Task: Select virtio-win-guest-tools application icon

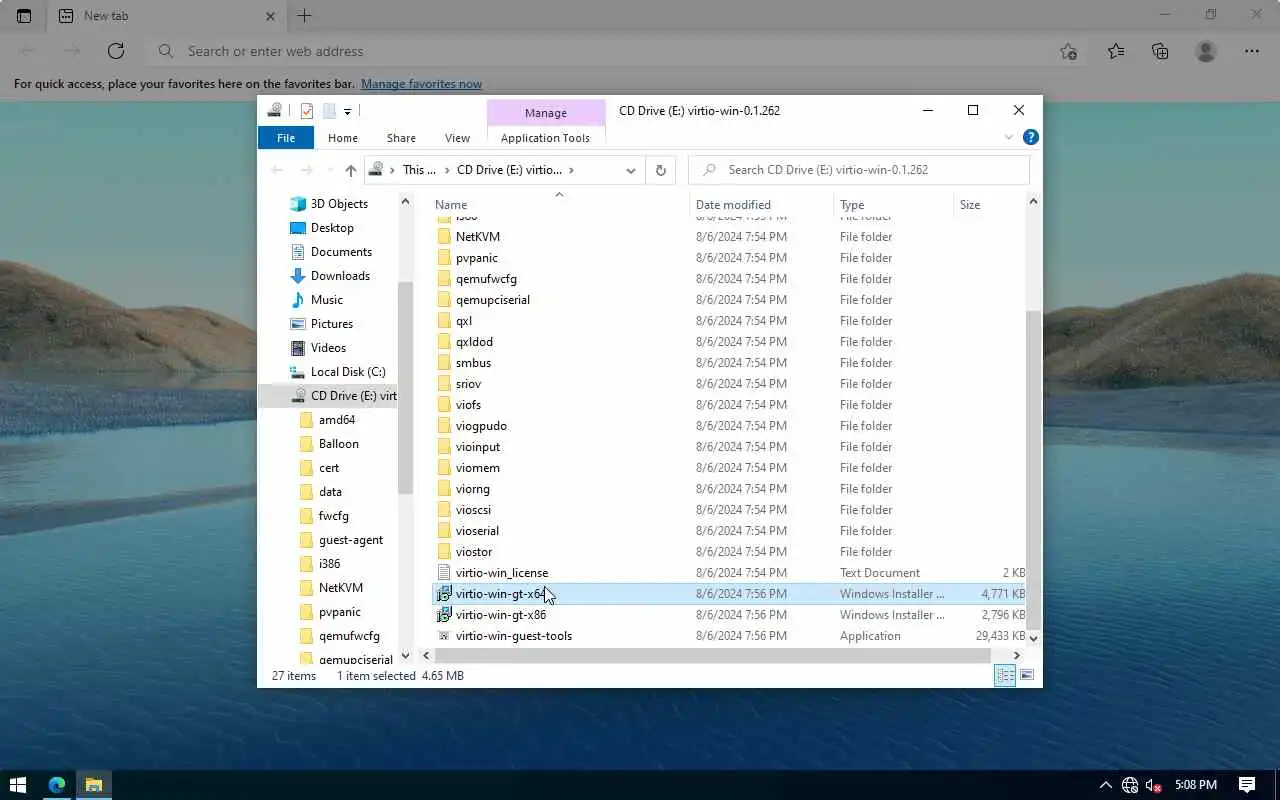Action: [x=445, y=636]
